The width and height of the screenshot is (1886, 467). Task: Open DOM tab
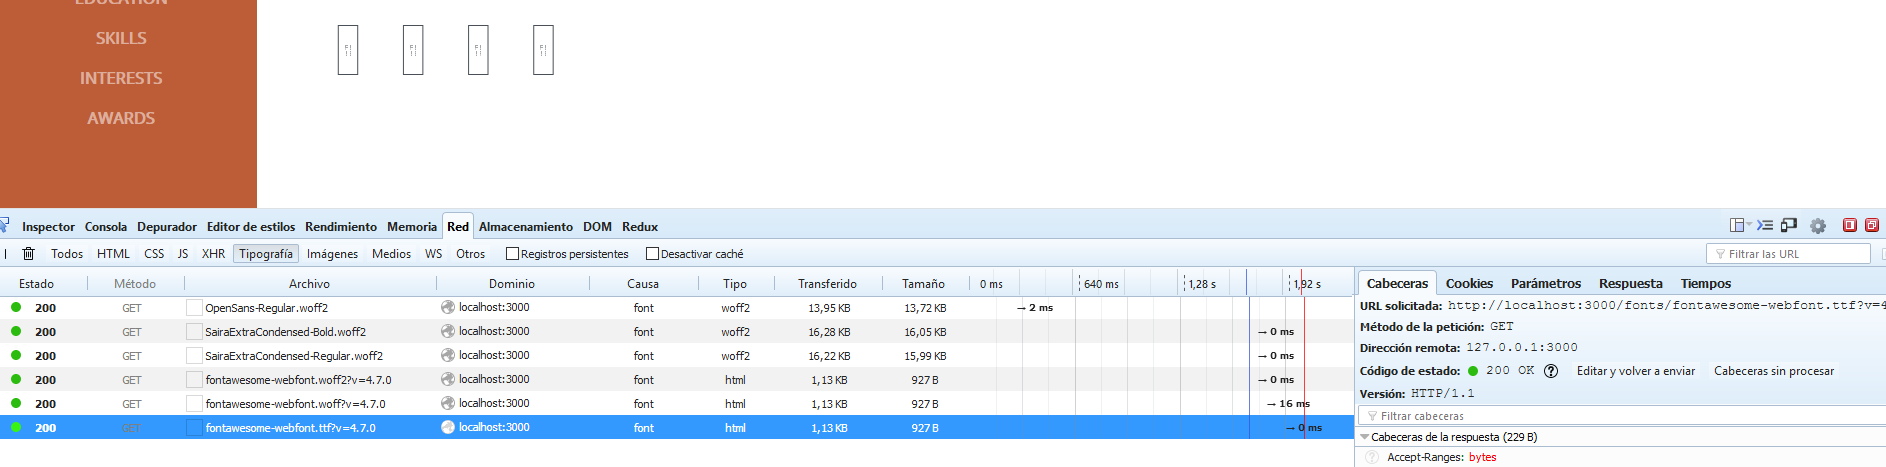(597, 227)
